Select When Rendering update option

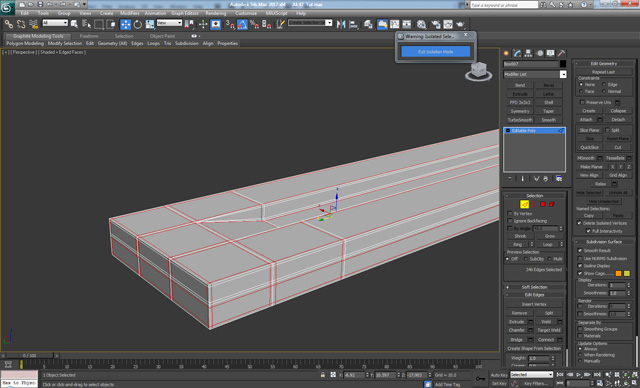point(580,355)
